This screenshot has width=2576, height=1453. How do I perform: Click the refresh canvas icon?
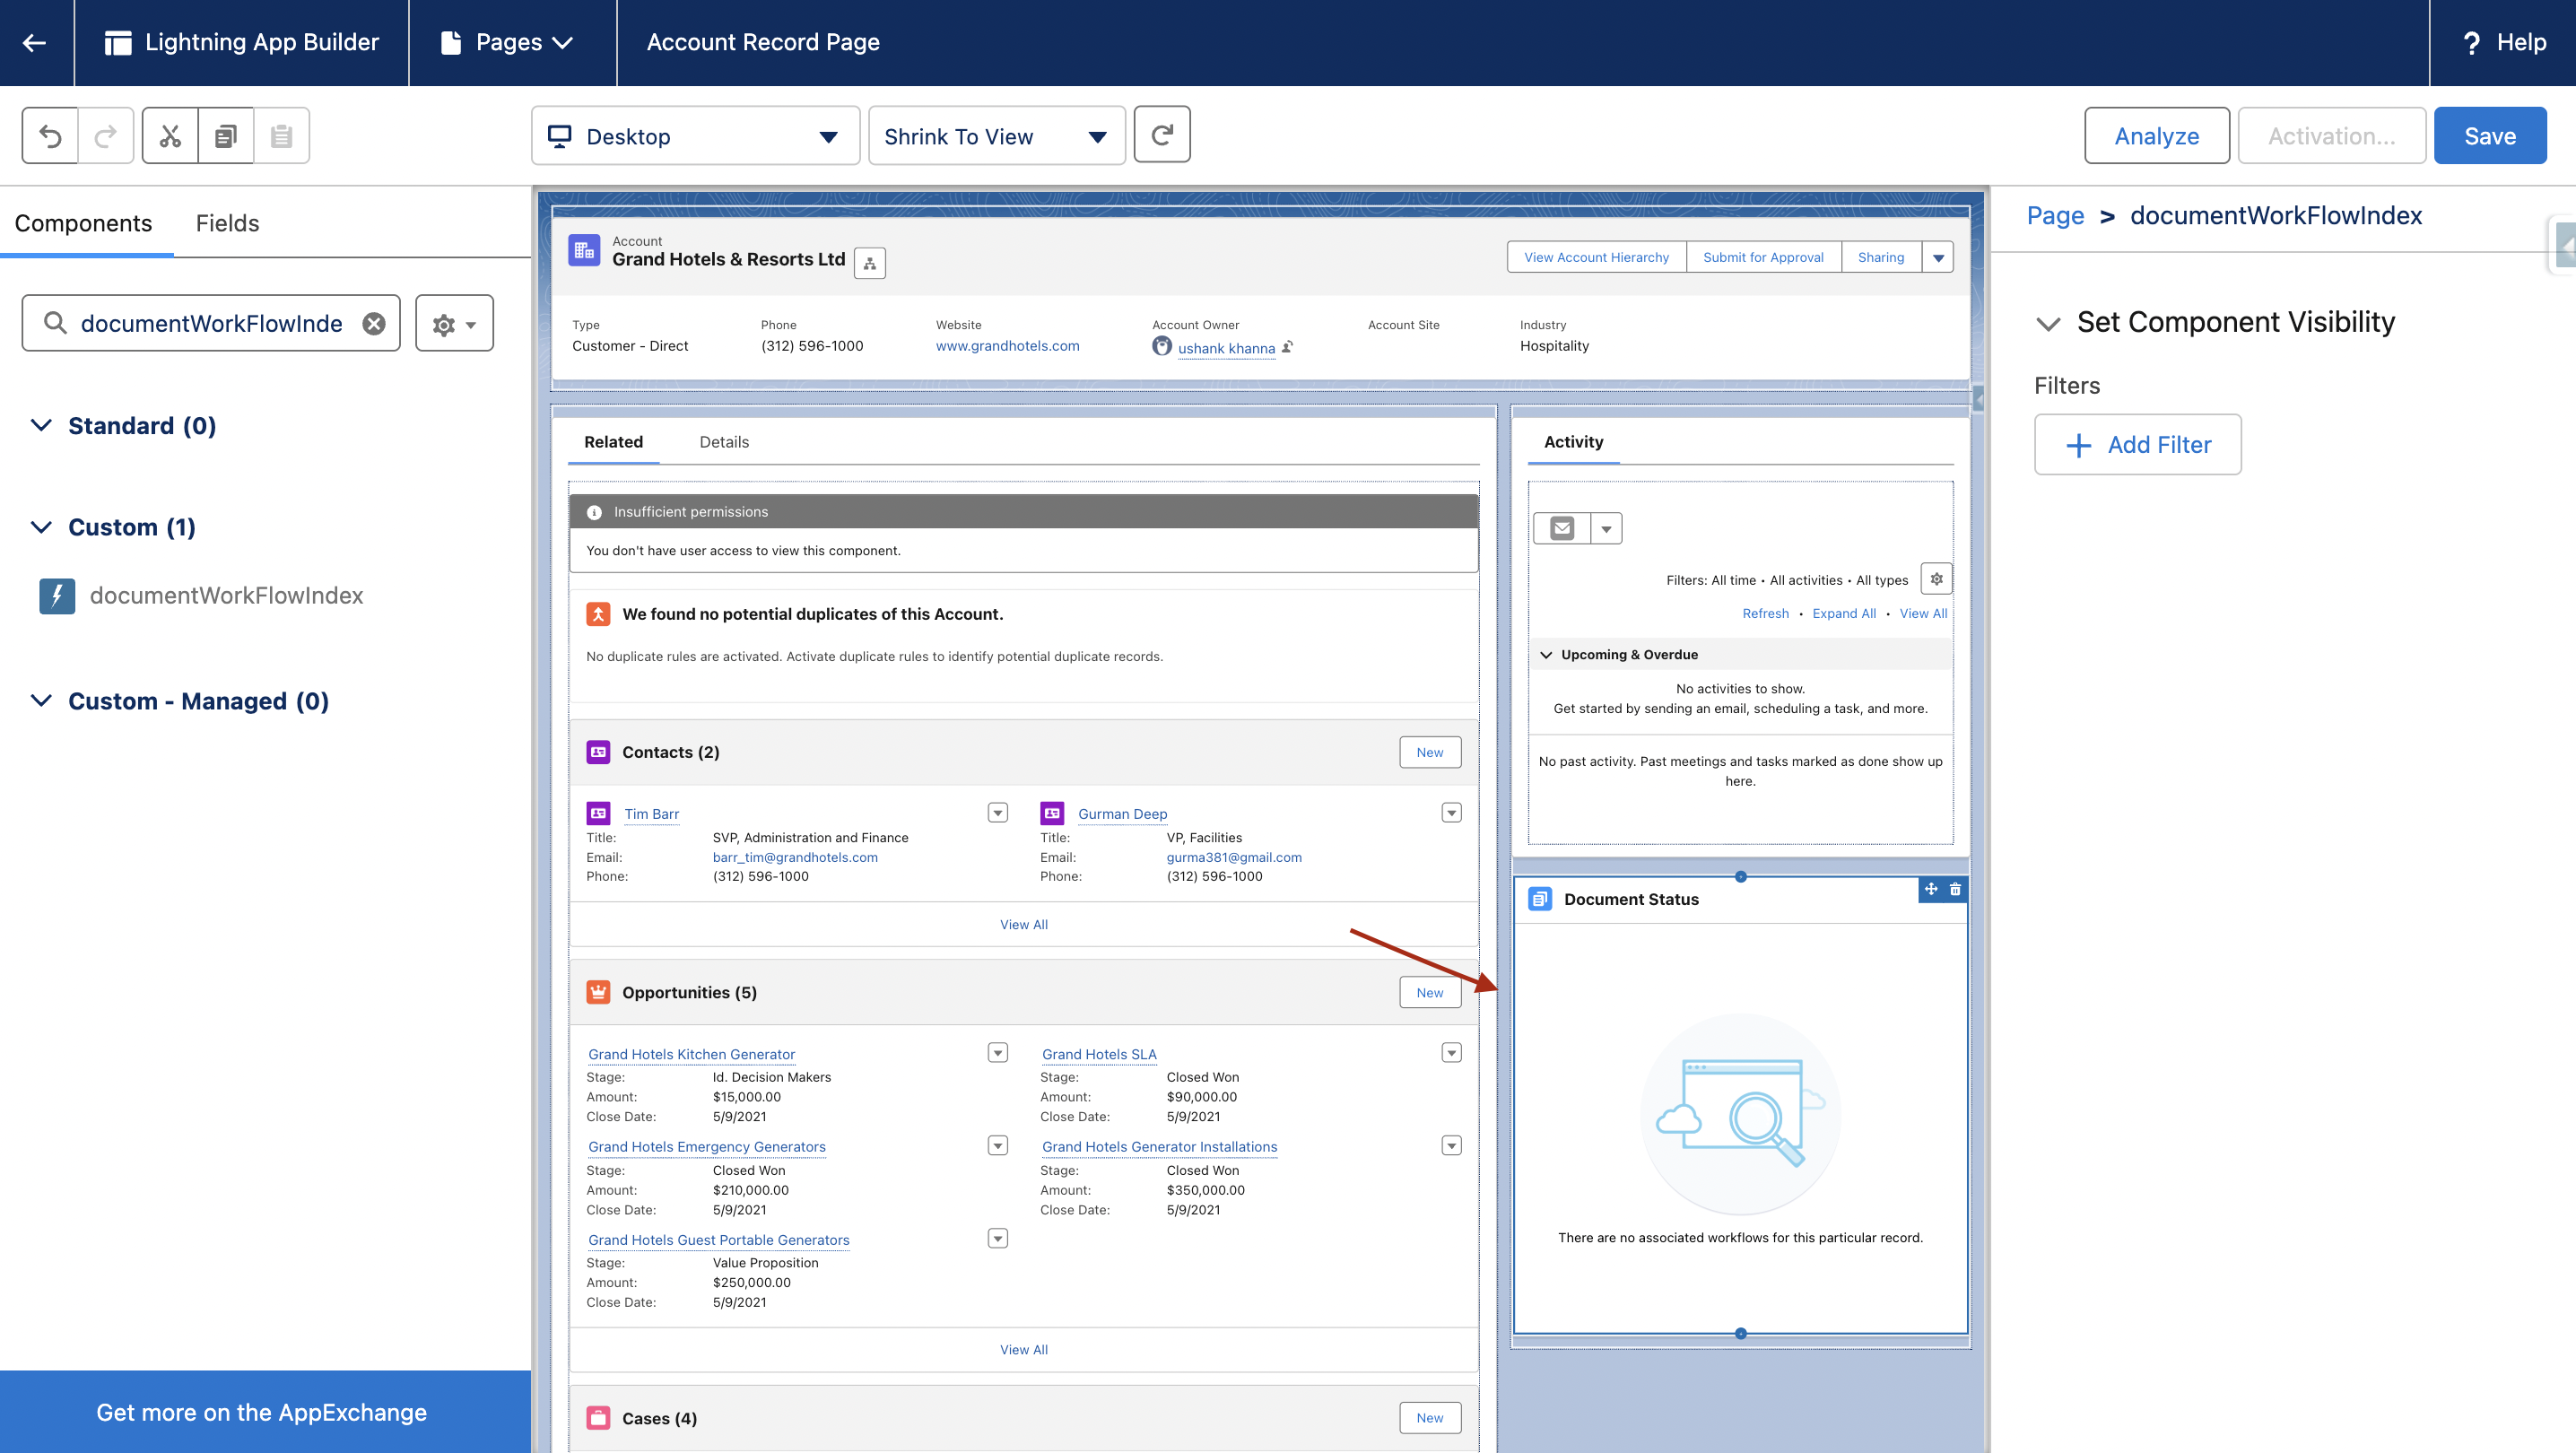point(1162,134)
